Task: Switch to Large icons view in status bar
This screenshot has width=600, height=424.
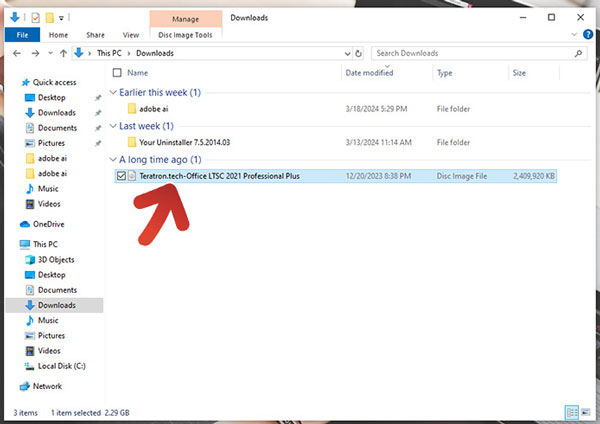Action: [x=585, y=413]
